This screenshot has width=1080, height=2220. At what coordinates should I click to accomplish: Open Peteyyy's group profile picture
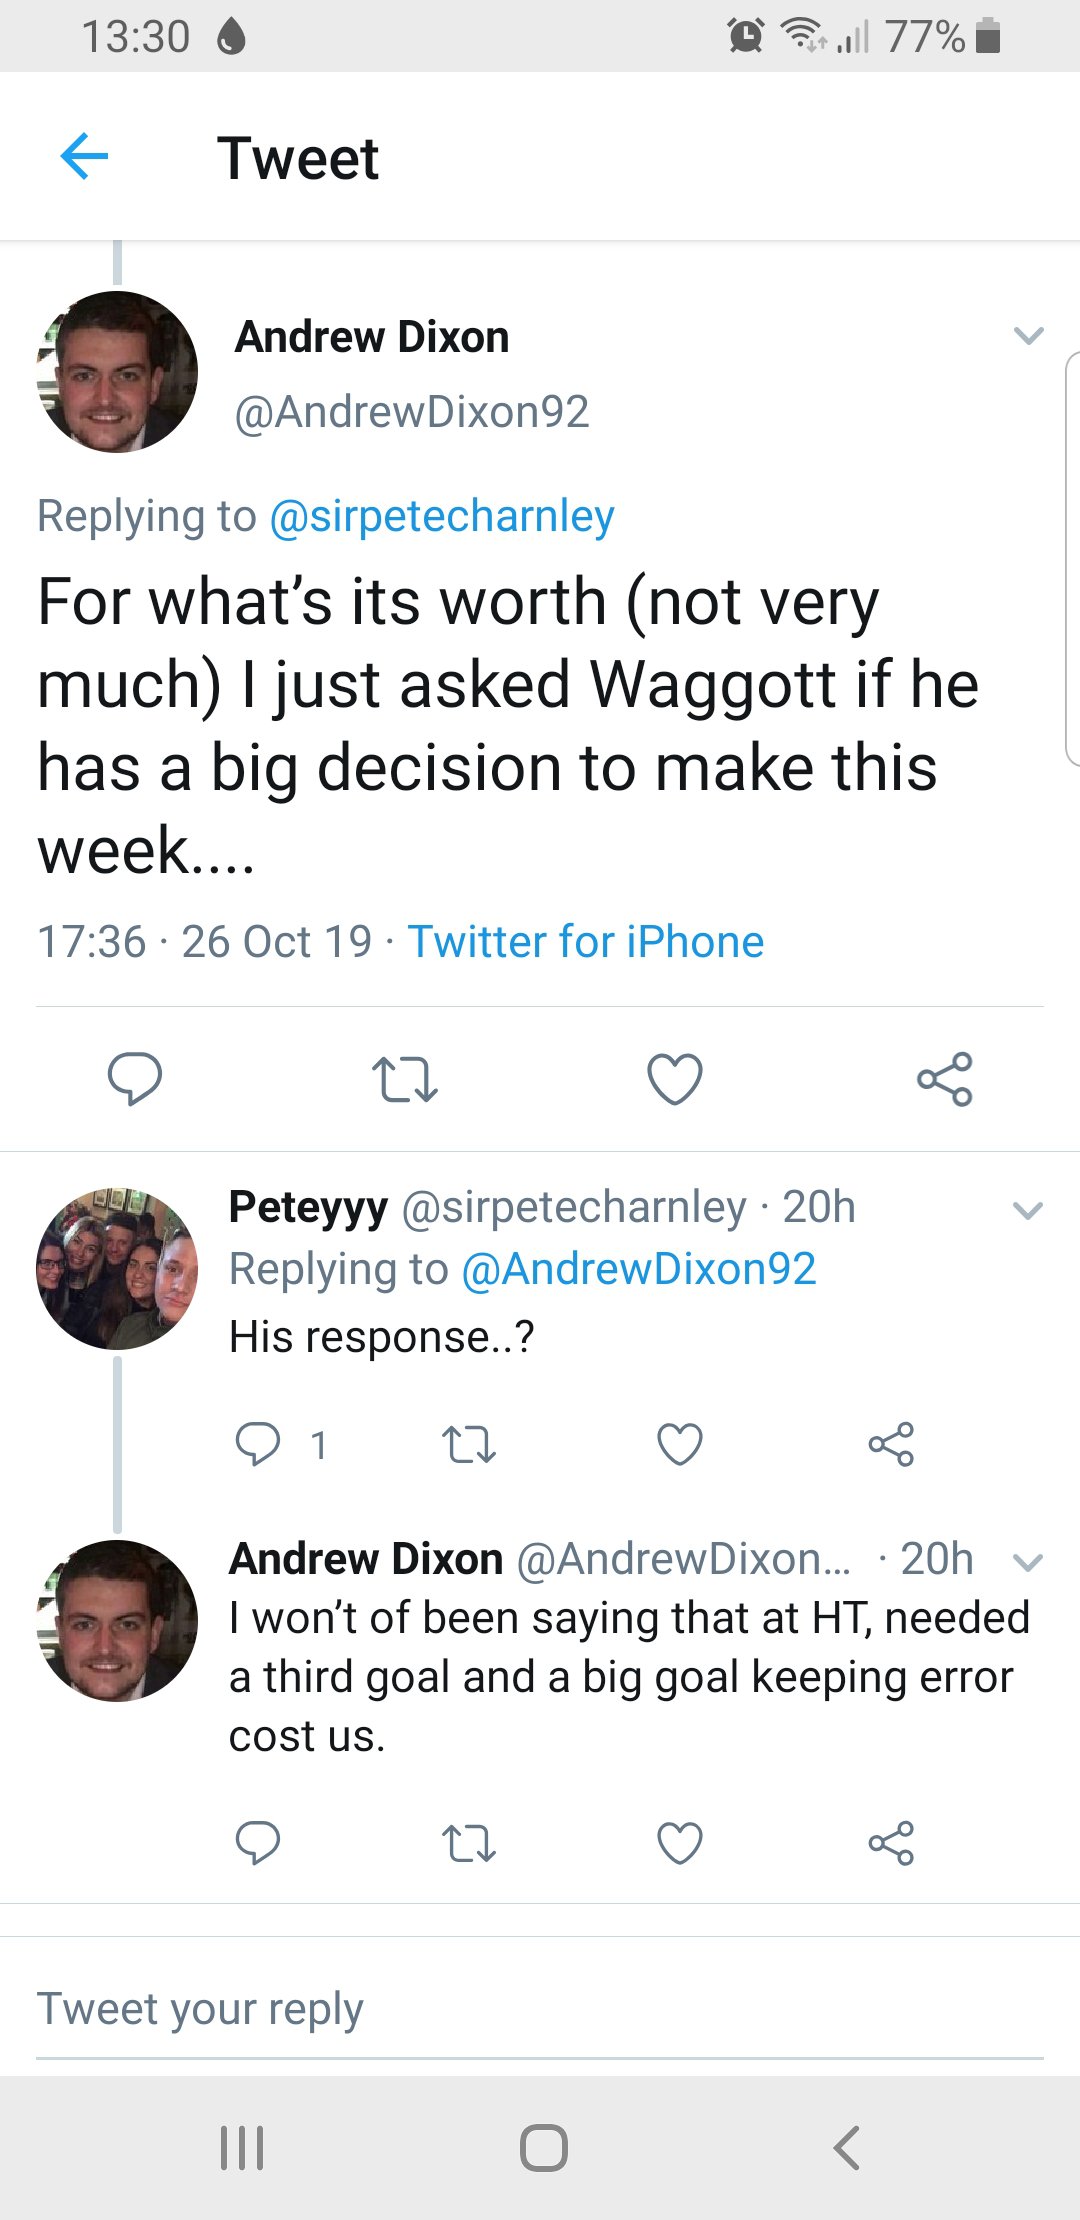(x=117, y=1269)
